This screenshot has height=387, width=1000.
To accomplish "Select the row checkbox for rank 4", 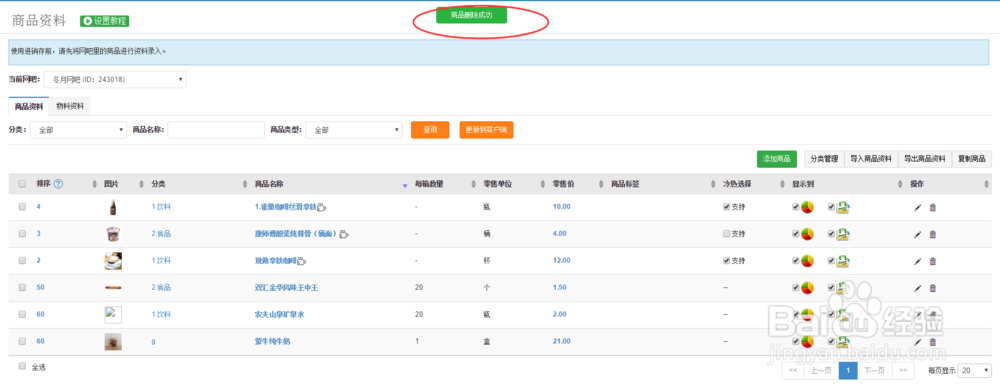I will [22, 207].
